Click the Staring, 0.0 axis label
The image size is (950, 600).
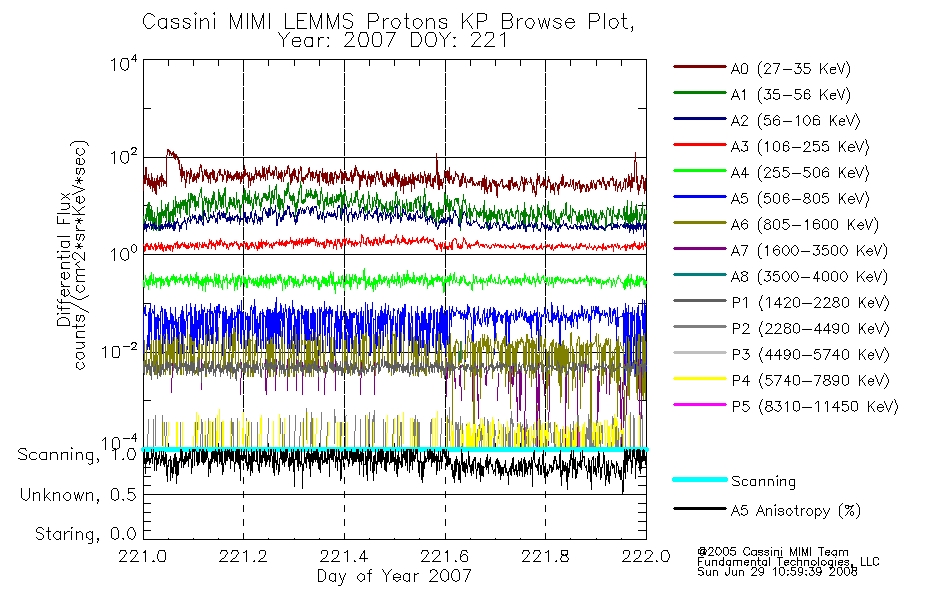pyautogui.click(x=85, y=535)
